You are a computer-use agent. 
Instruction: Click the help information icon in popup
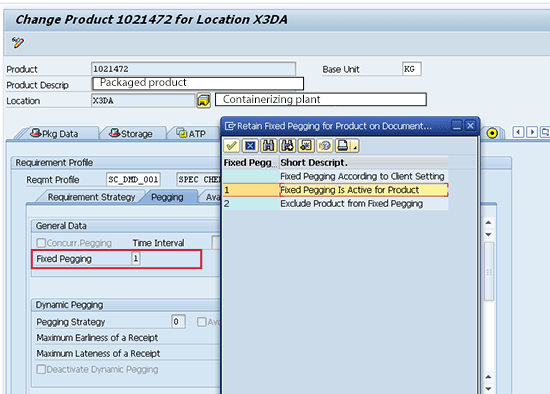click(x=325, y=146)
